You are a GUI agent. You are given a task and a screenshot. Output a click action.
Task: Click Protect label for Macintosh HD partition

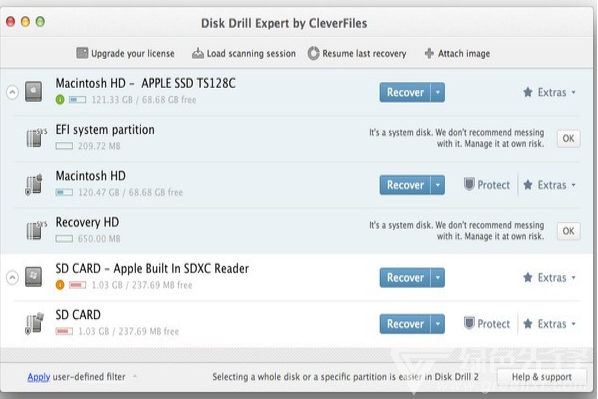pyautogui.click(x=494, y=185)
